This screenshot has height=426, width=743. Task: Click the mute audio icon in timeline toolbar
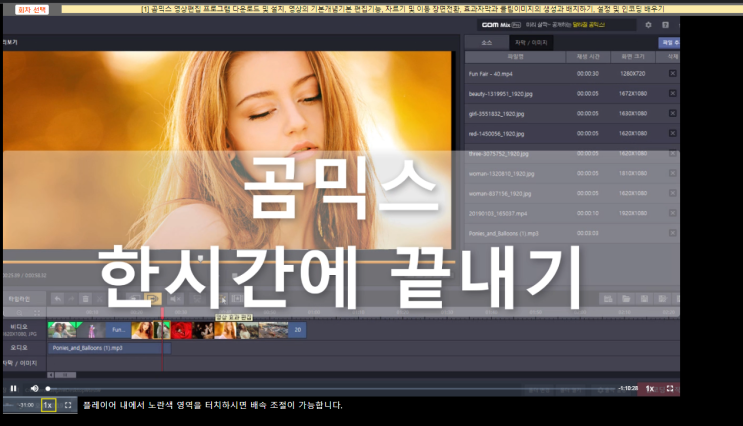[x=174, y=299]
